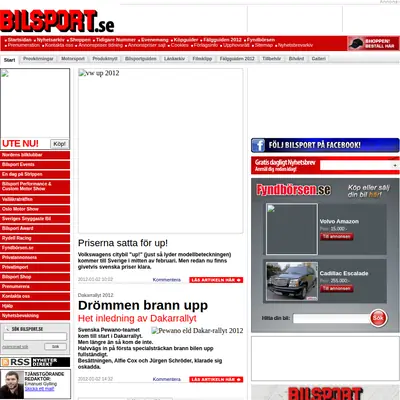Screen dimensions: 400x400
Task: Open En dag på Strippen item
Action: (x=35, y=174)
